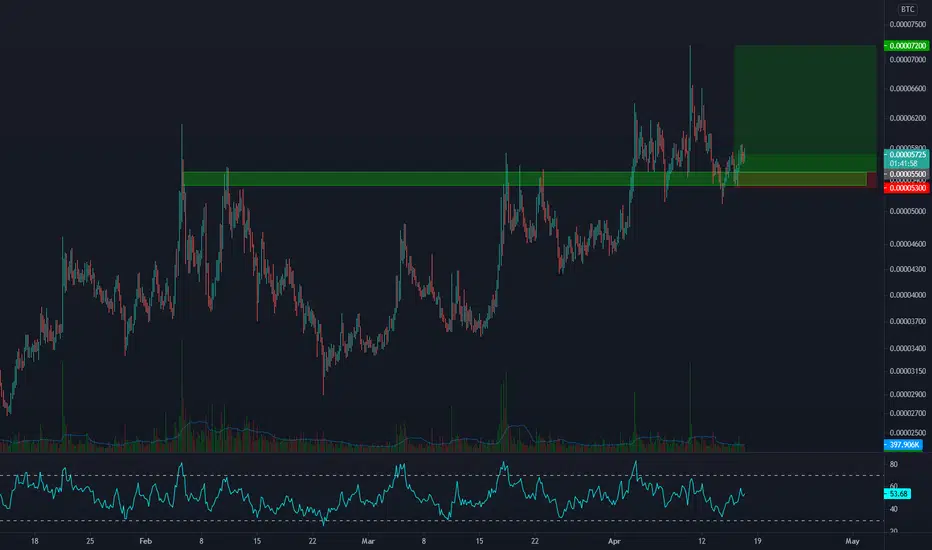
Task: Click the 25 date label on time axis
Action: coord(90,541)
